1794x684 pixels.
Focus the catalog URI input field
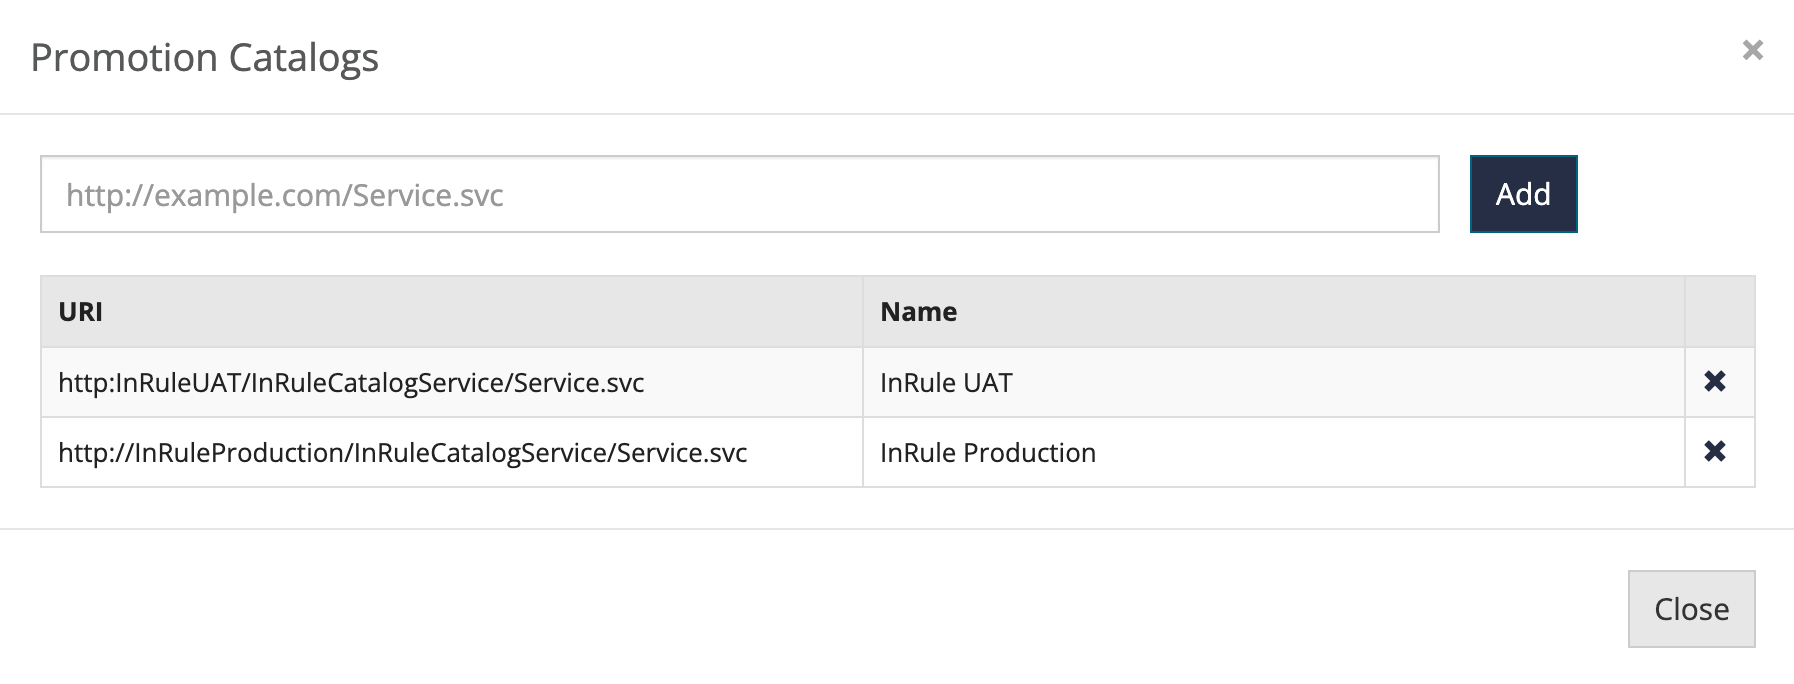pos(739,194)
